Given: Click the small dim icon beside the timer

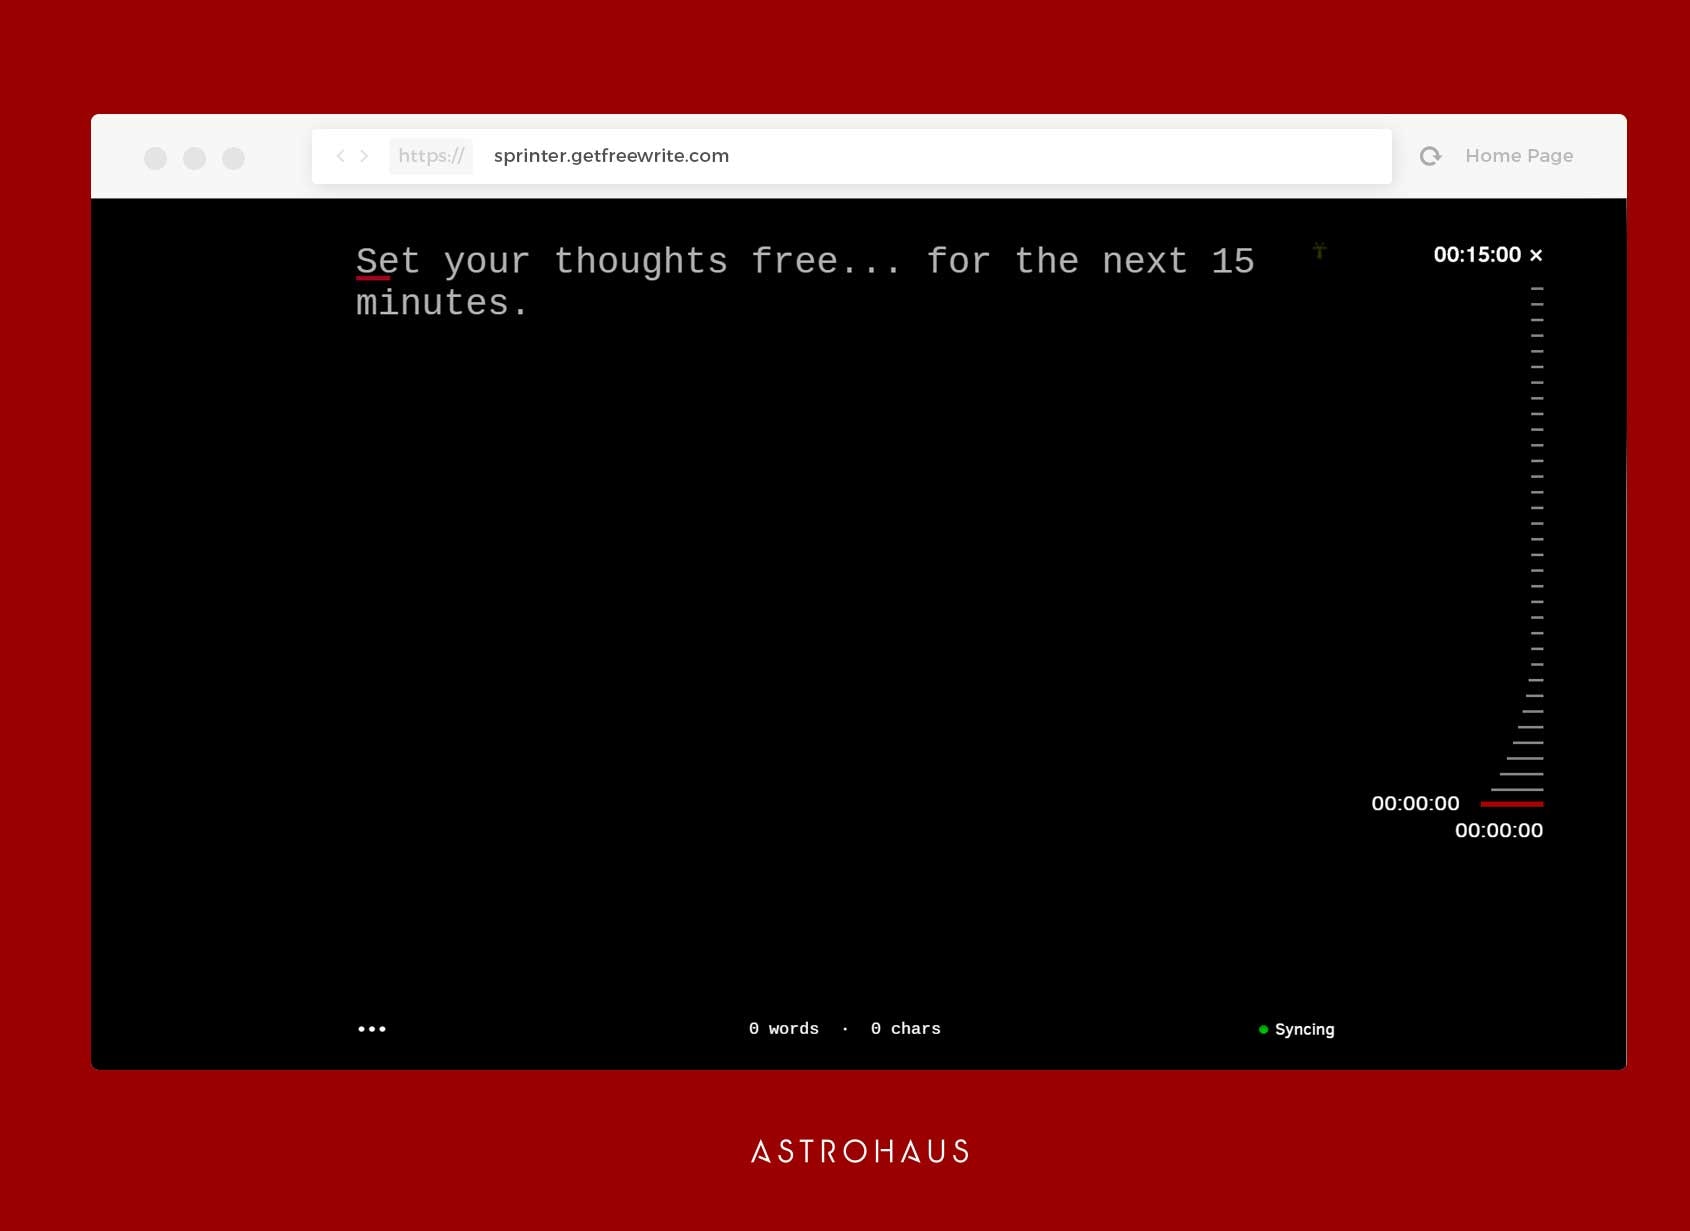Looking at the screenshot, I should point(1320,250).
